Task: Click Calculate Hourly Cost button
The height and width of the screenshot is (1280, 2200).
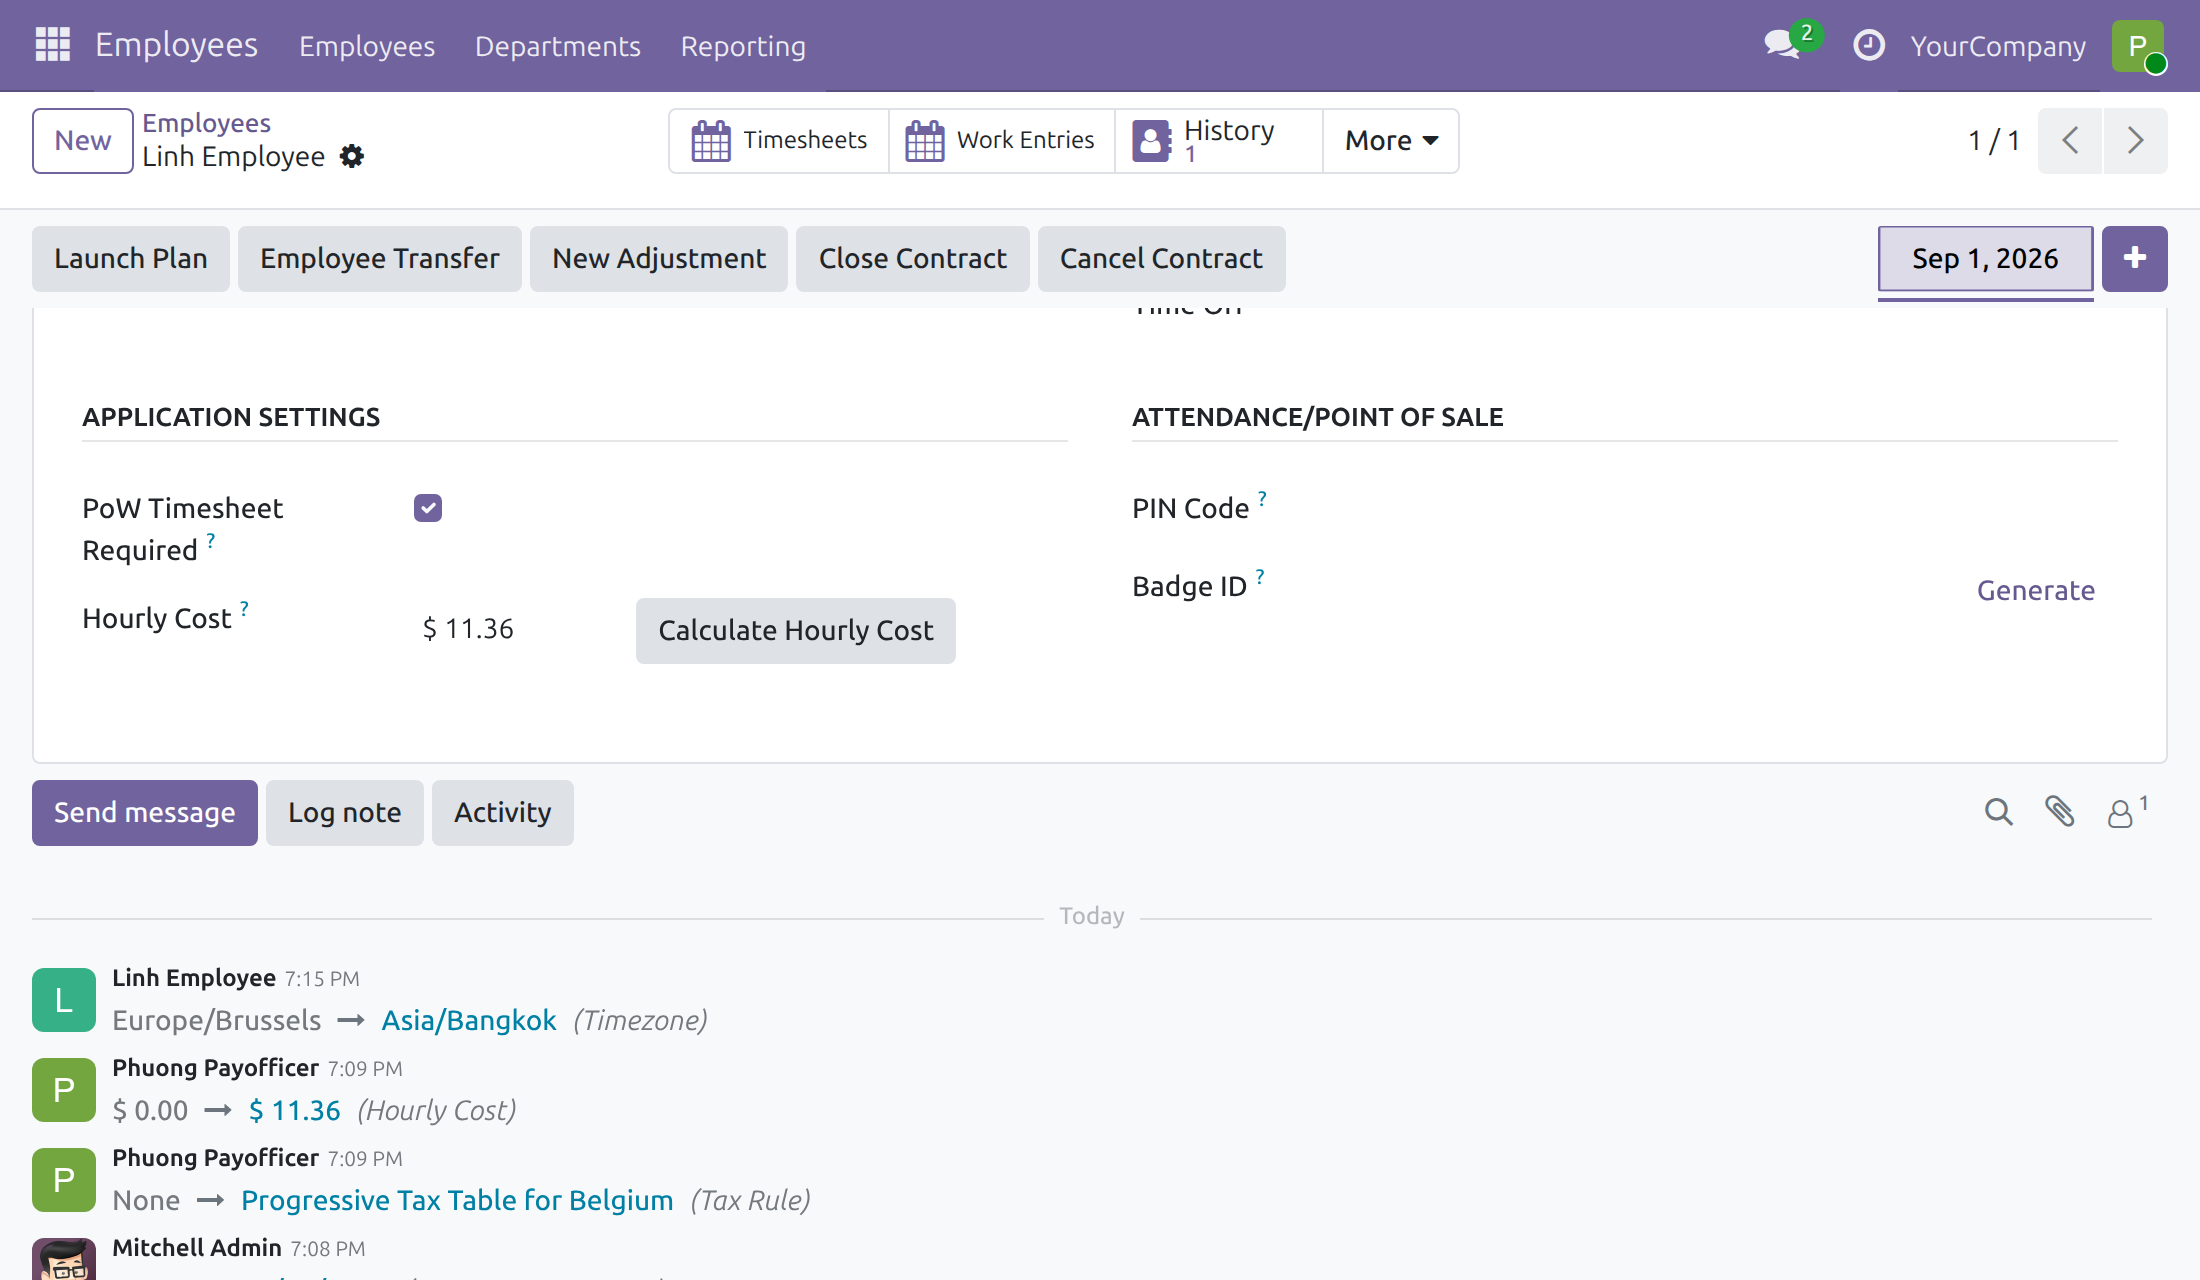Action: pyautogui.click(x=795, y=631)
